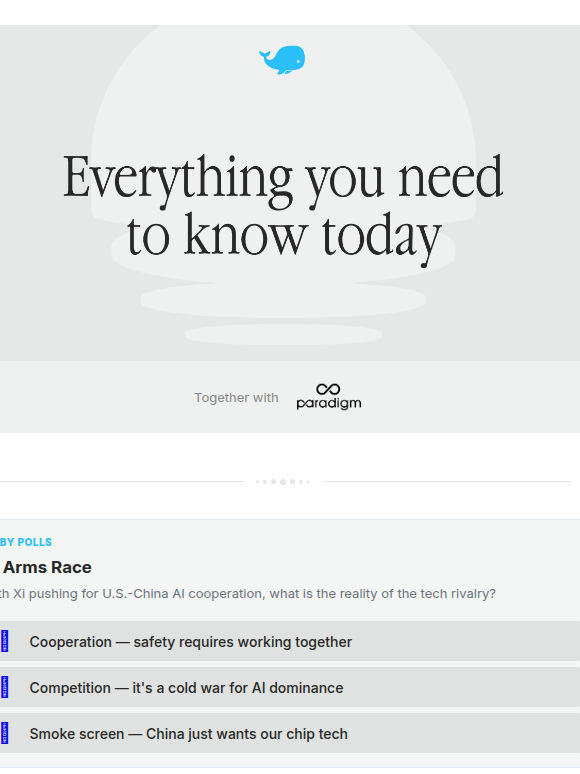The height and width of the screenshot is (774, 580).
Task: Open the Paradigm sponsor logo
Action: pyautogui.click(x=329, y=397)
